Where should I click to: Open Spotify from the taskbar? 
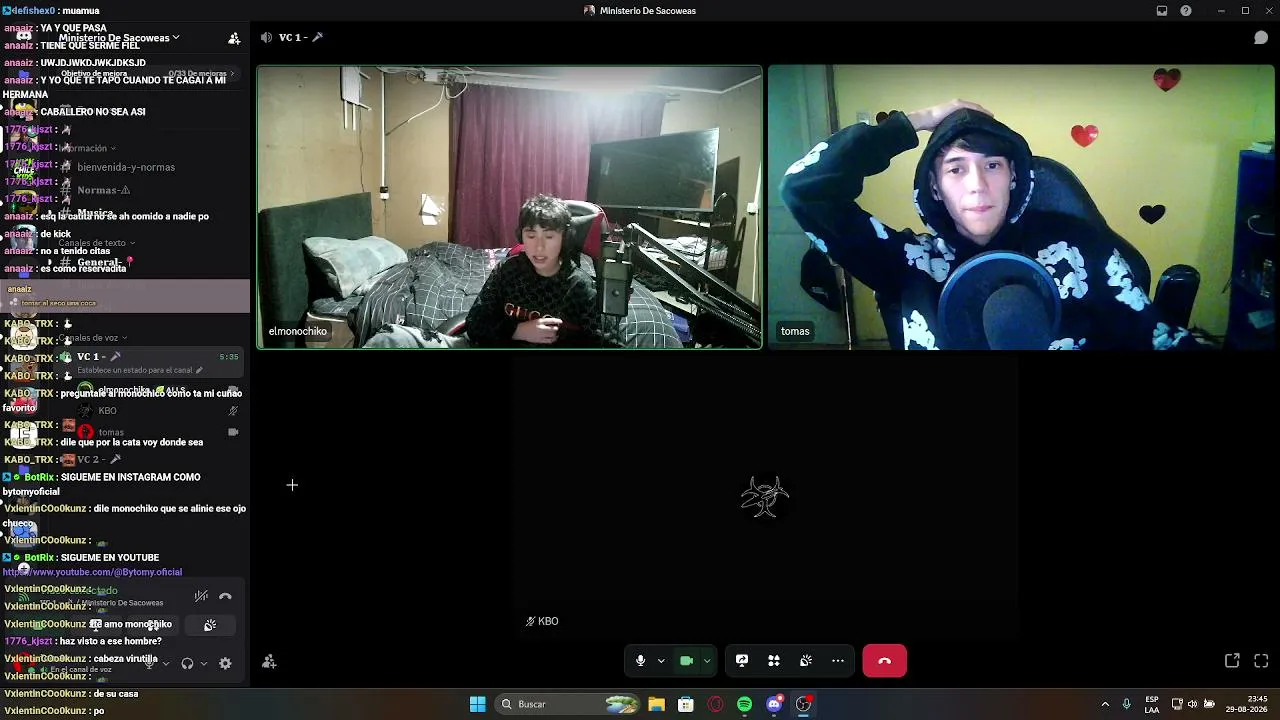pos(744,704)
